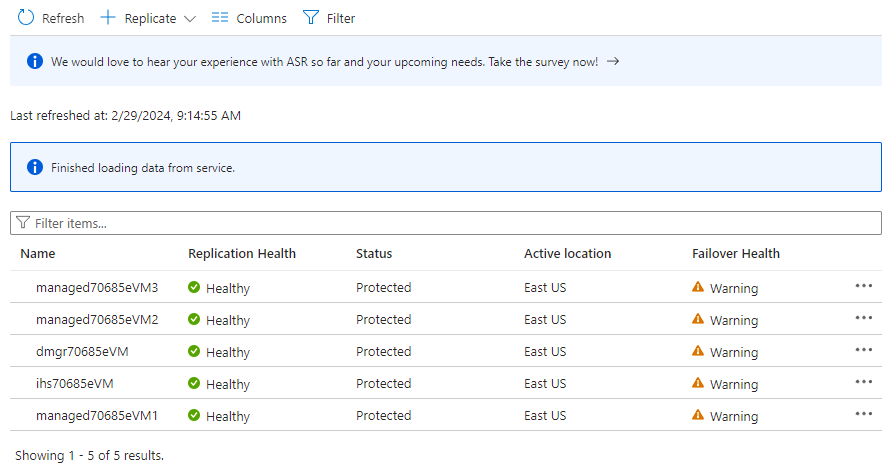The width and height of the screenshot is (896, 475).
Task: Open dmgr70685eVM replicated item
Action: 82,352
